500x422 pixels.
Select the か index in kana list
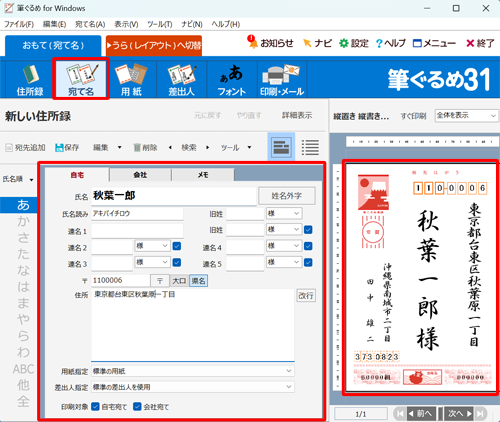coord(23,221)
